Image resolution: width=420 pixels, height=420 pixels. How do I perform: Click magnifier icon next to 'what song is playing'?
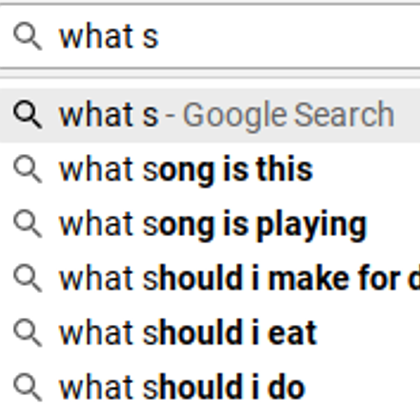point(28,224)
